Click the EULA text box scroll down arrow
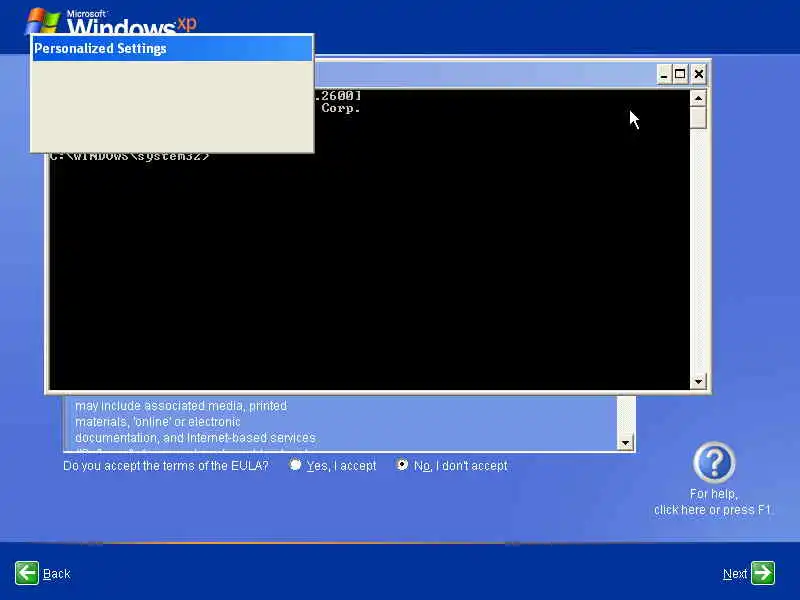 (626, 443)
